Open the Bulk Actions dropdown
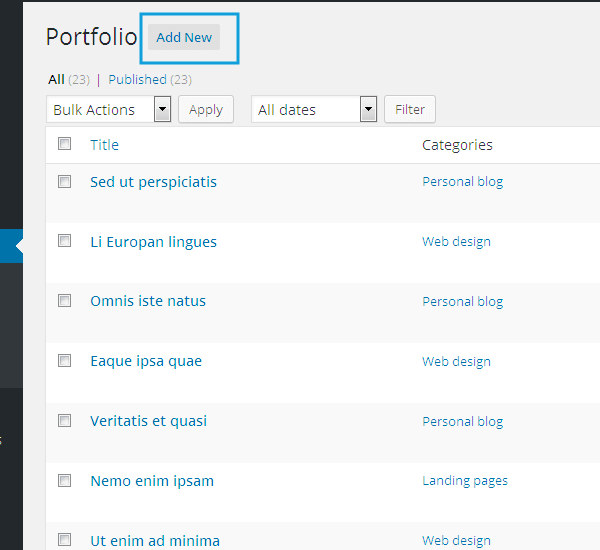The image size is (600, 550). 108,110
